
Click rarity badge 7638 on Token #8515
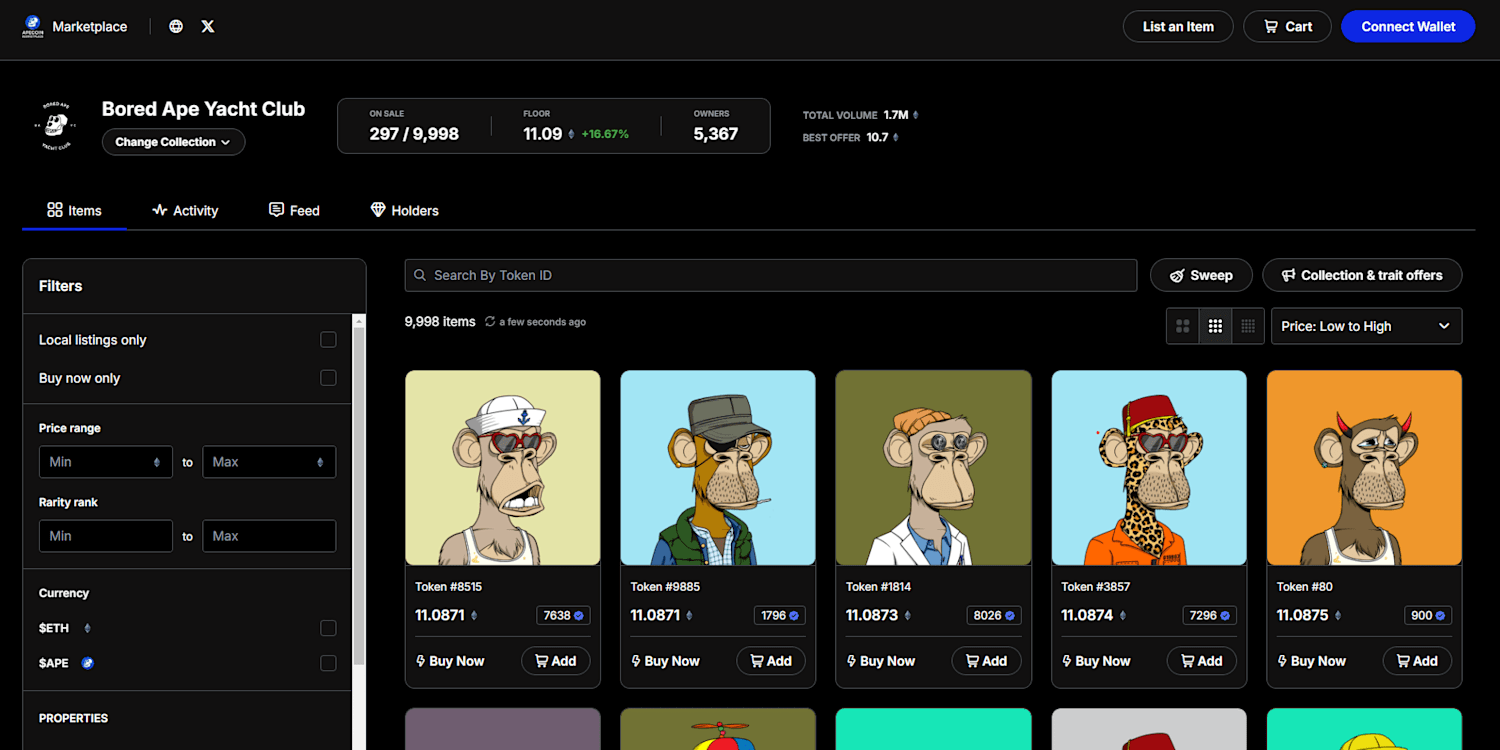(564, 616)
